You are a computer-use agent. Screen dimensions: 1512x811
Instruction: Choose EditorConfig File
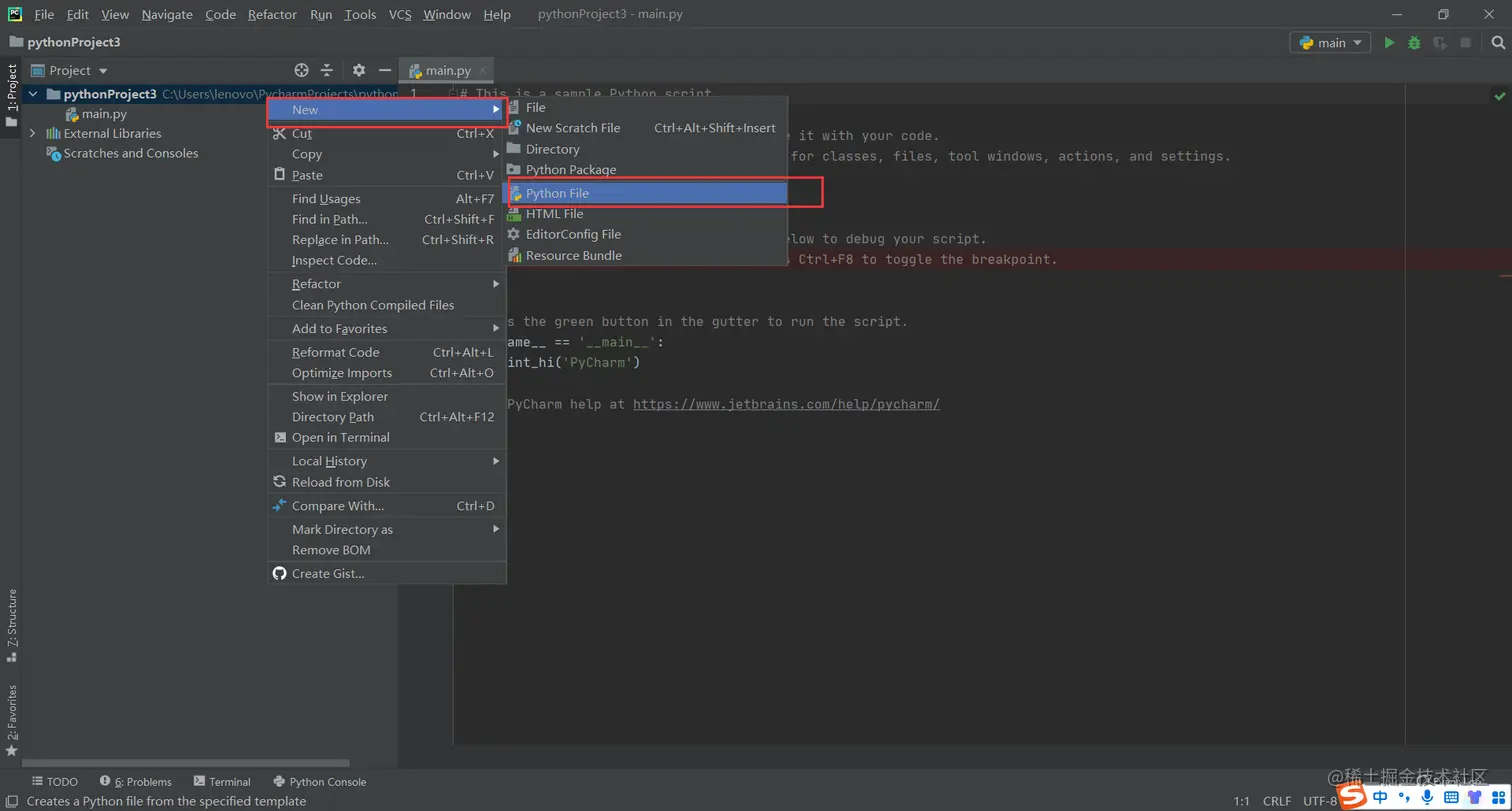(x=645, y=234)
